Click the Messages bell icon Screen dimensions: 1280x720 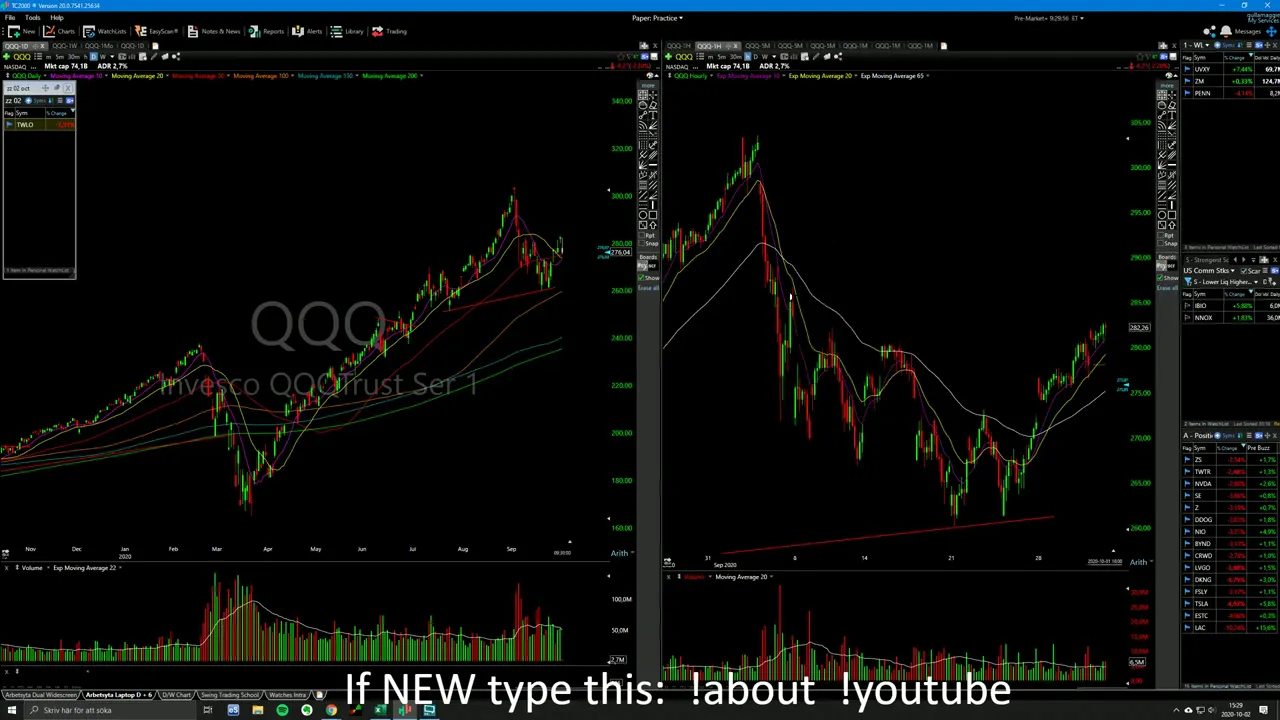(1226, 31)
